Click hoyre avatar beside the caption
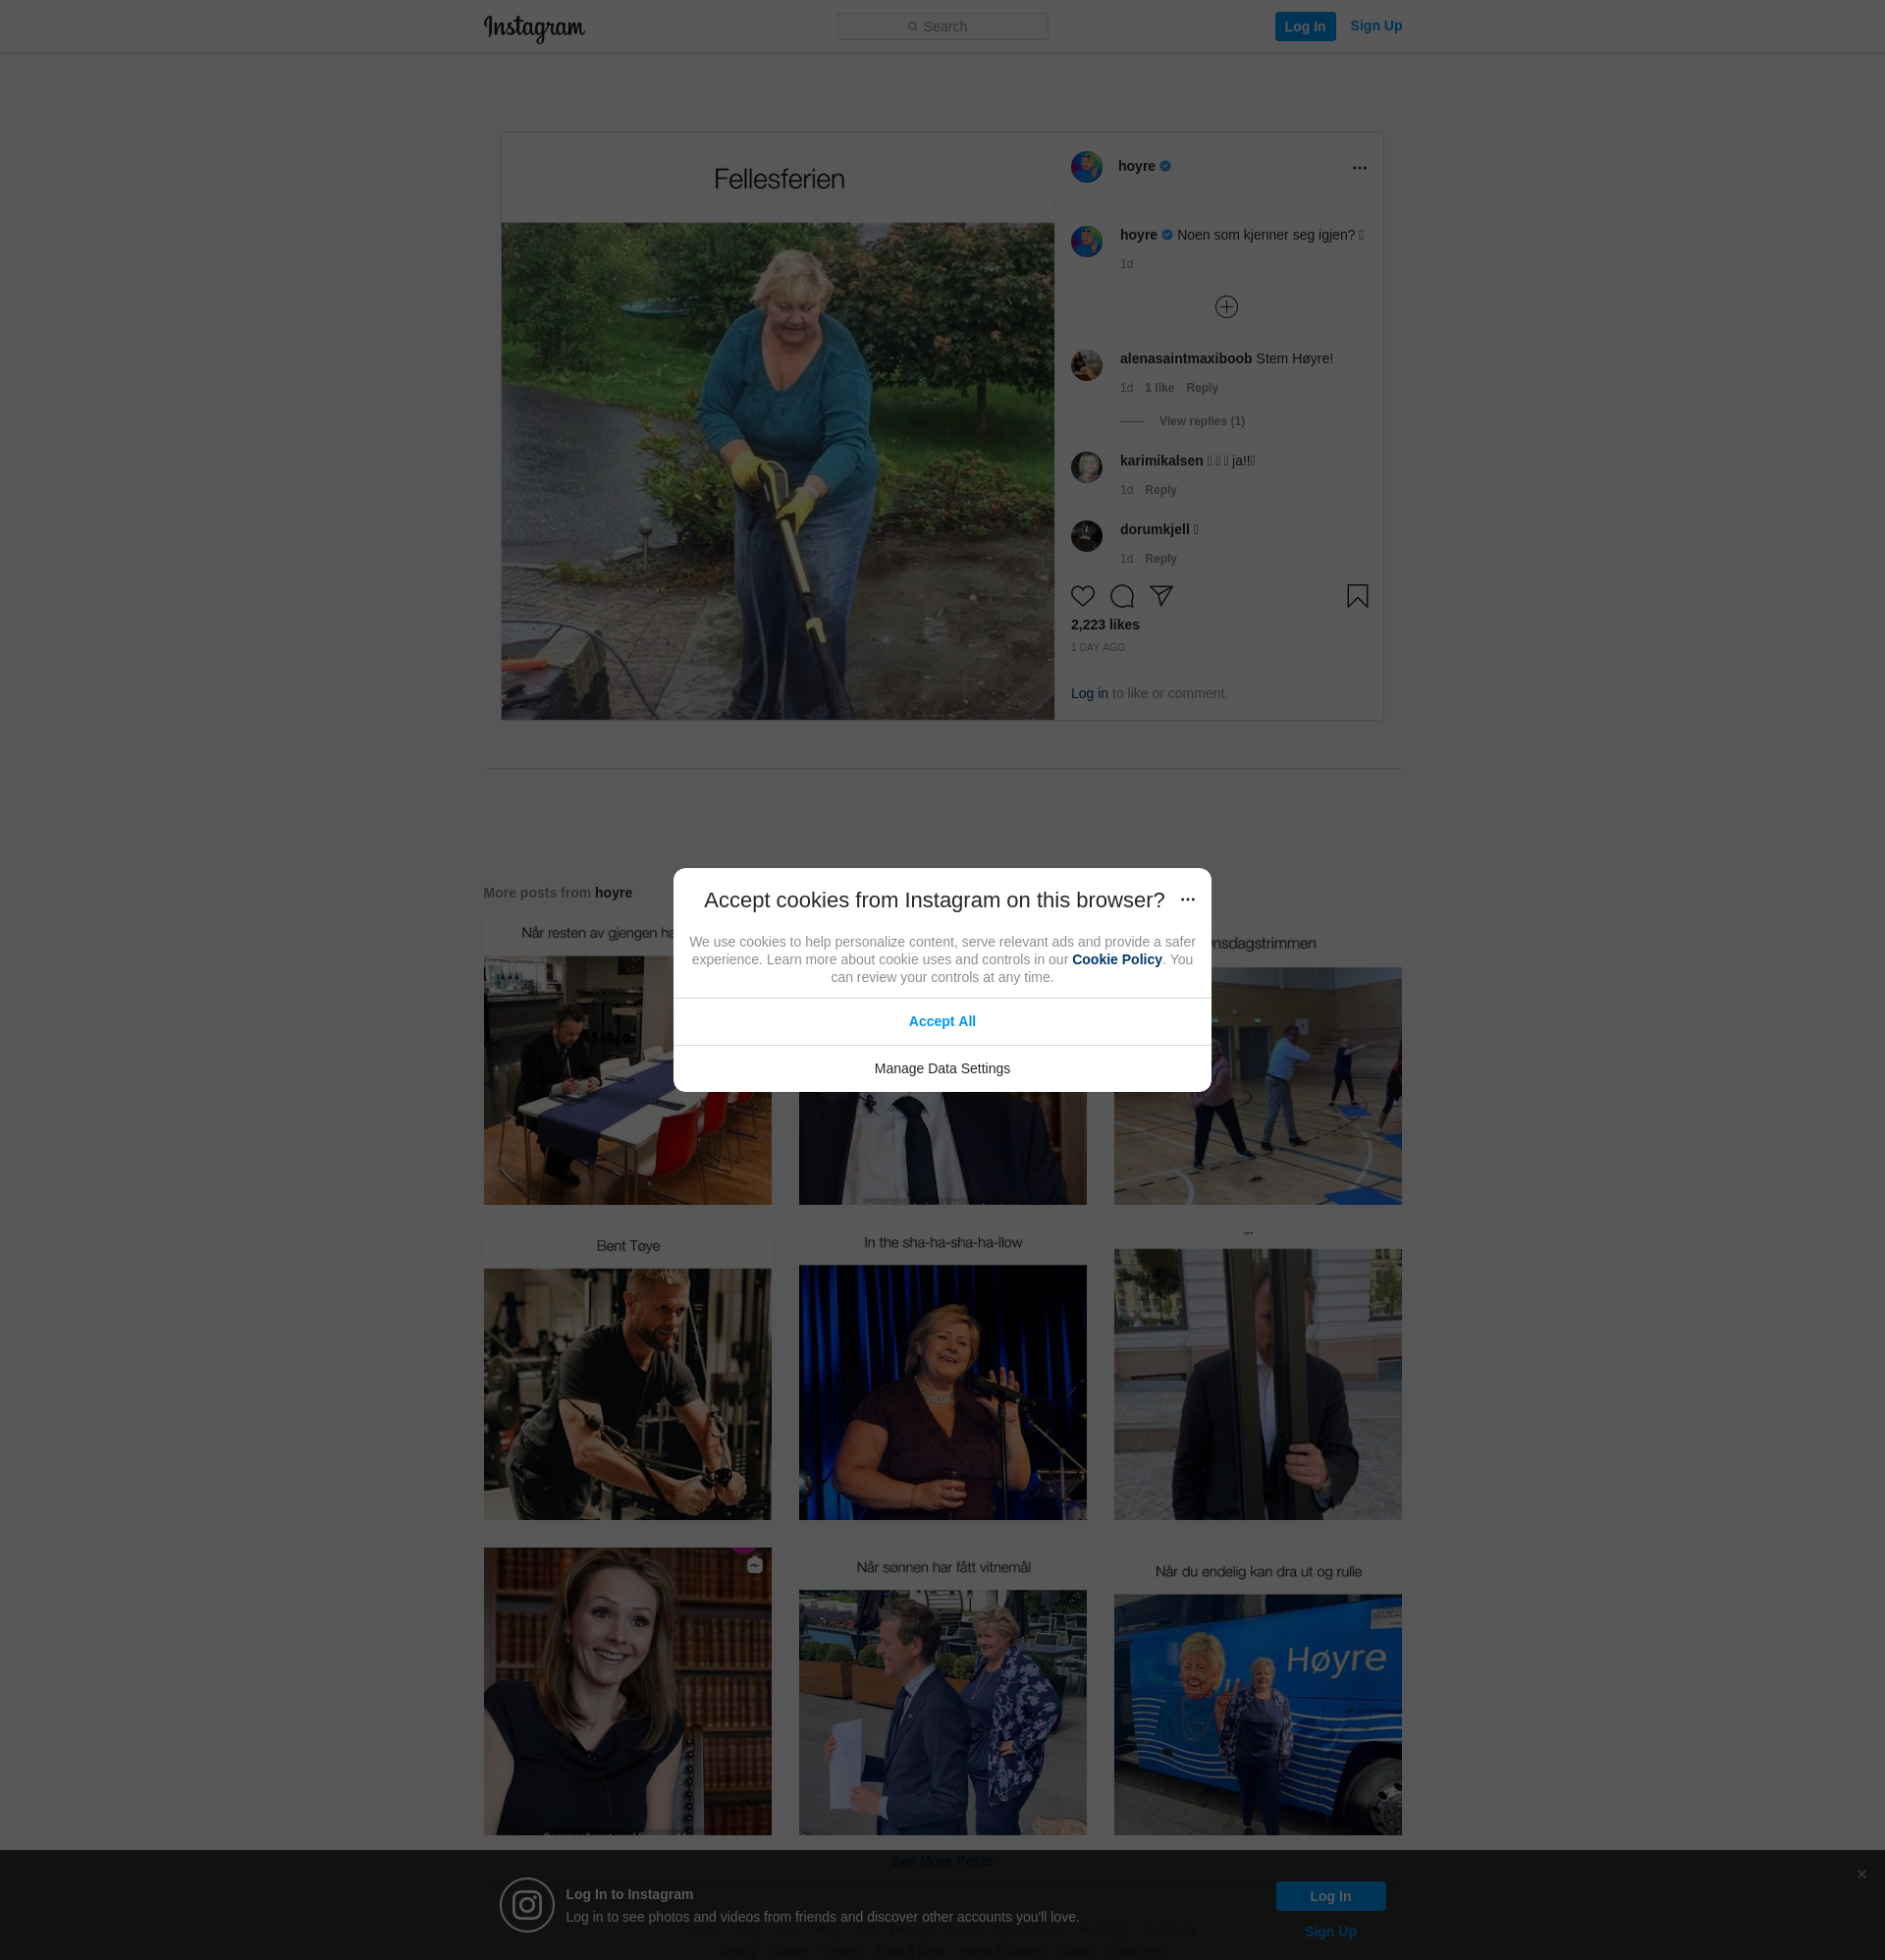This screenshot has width=1885, height=1960. [x=1086, y=241]
